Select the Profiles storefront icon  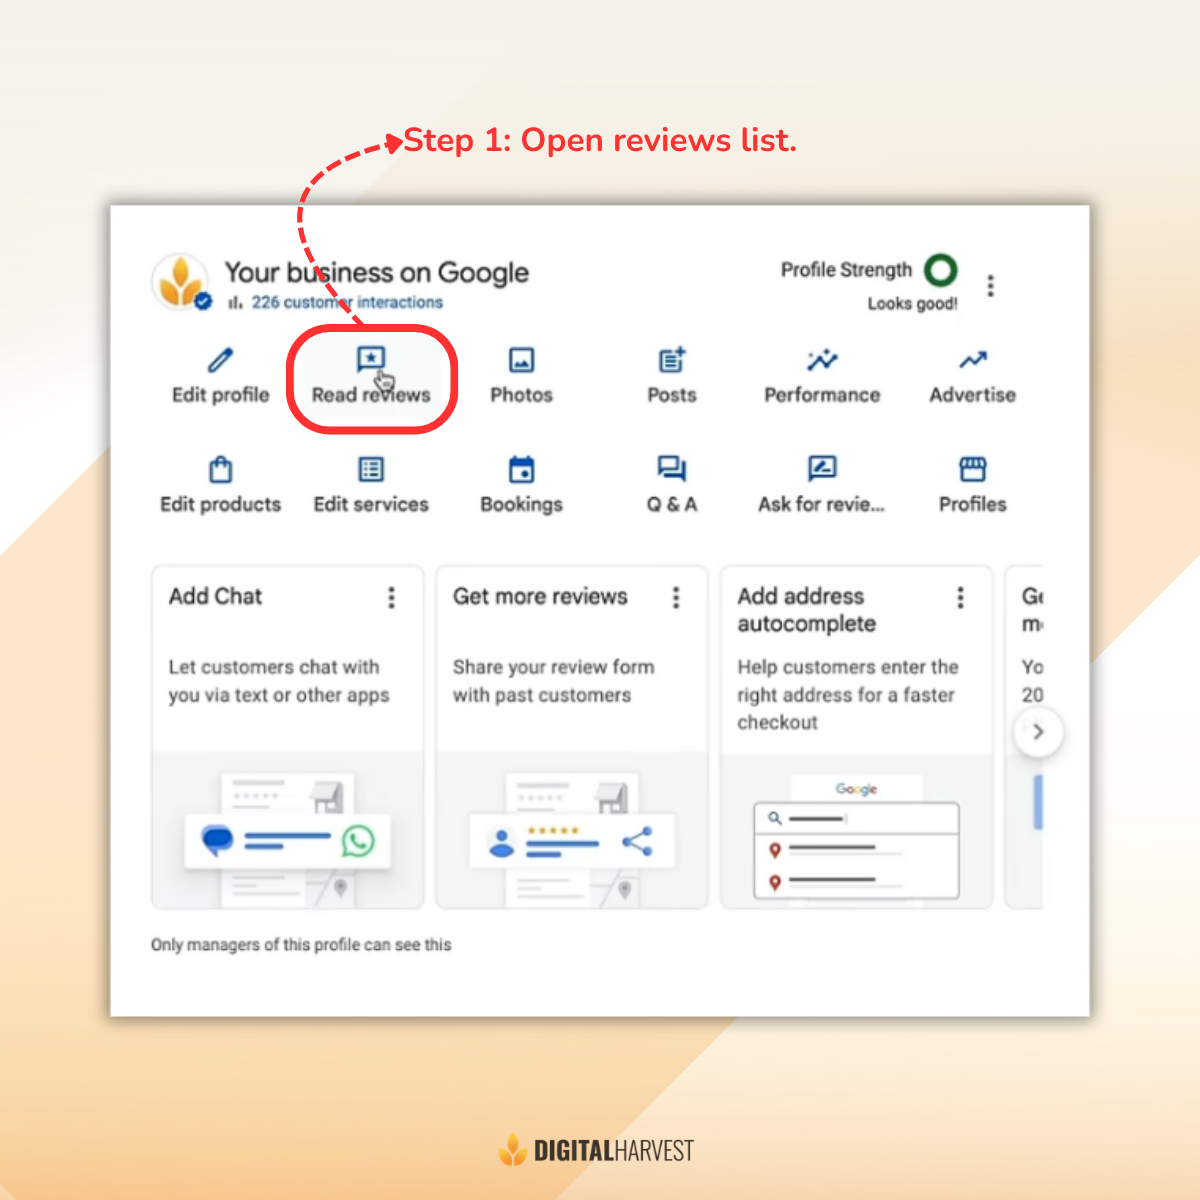click(972, 469)
